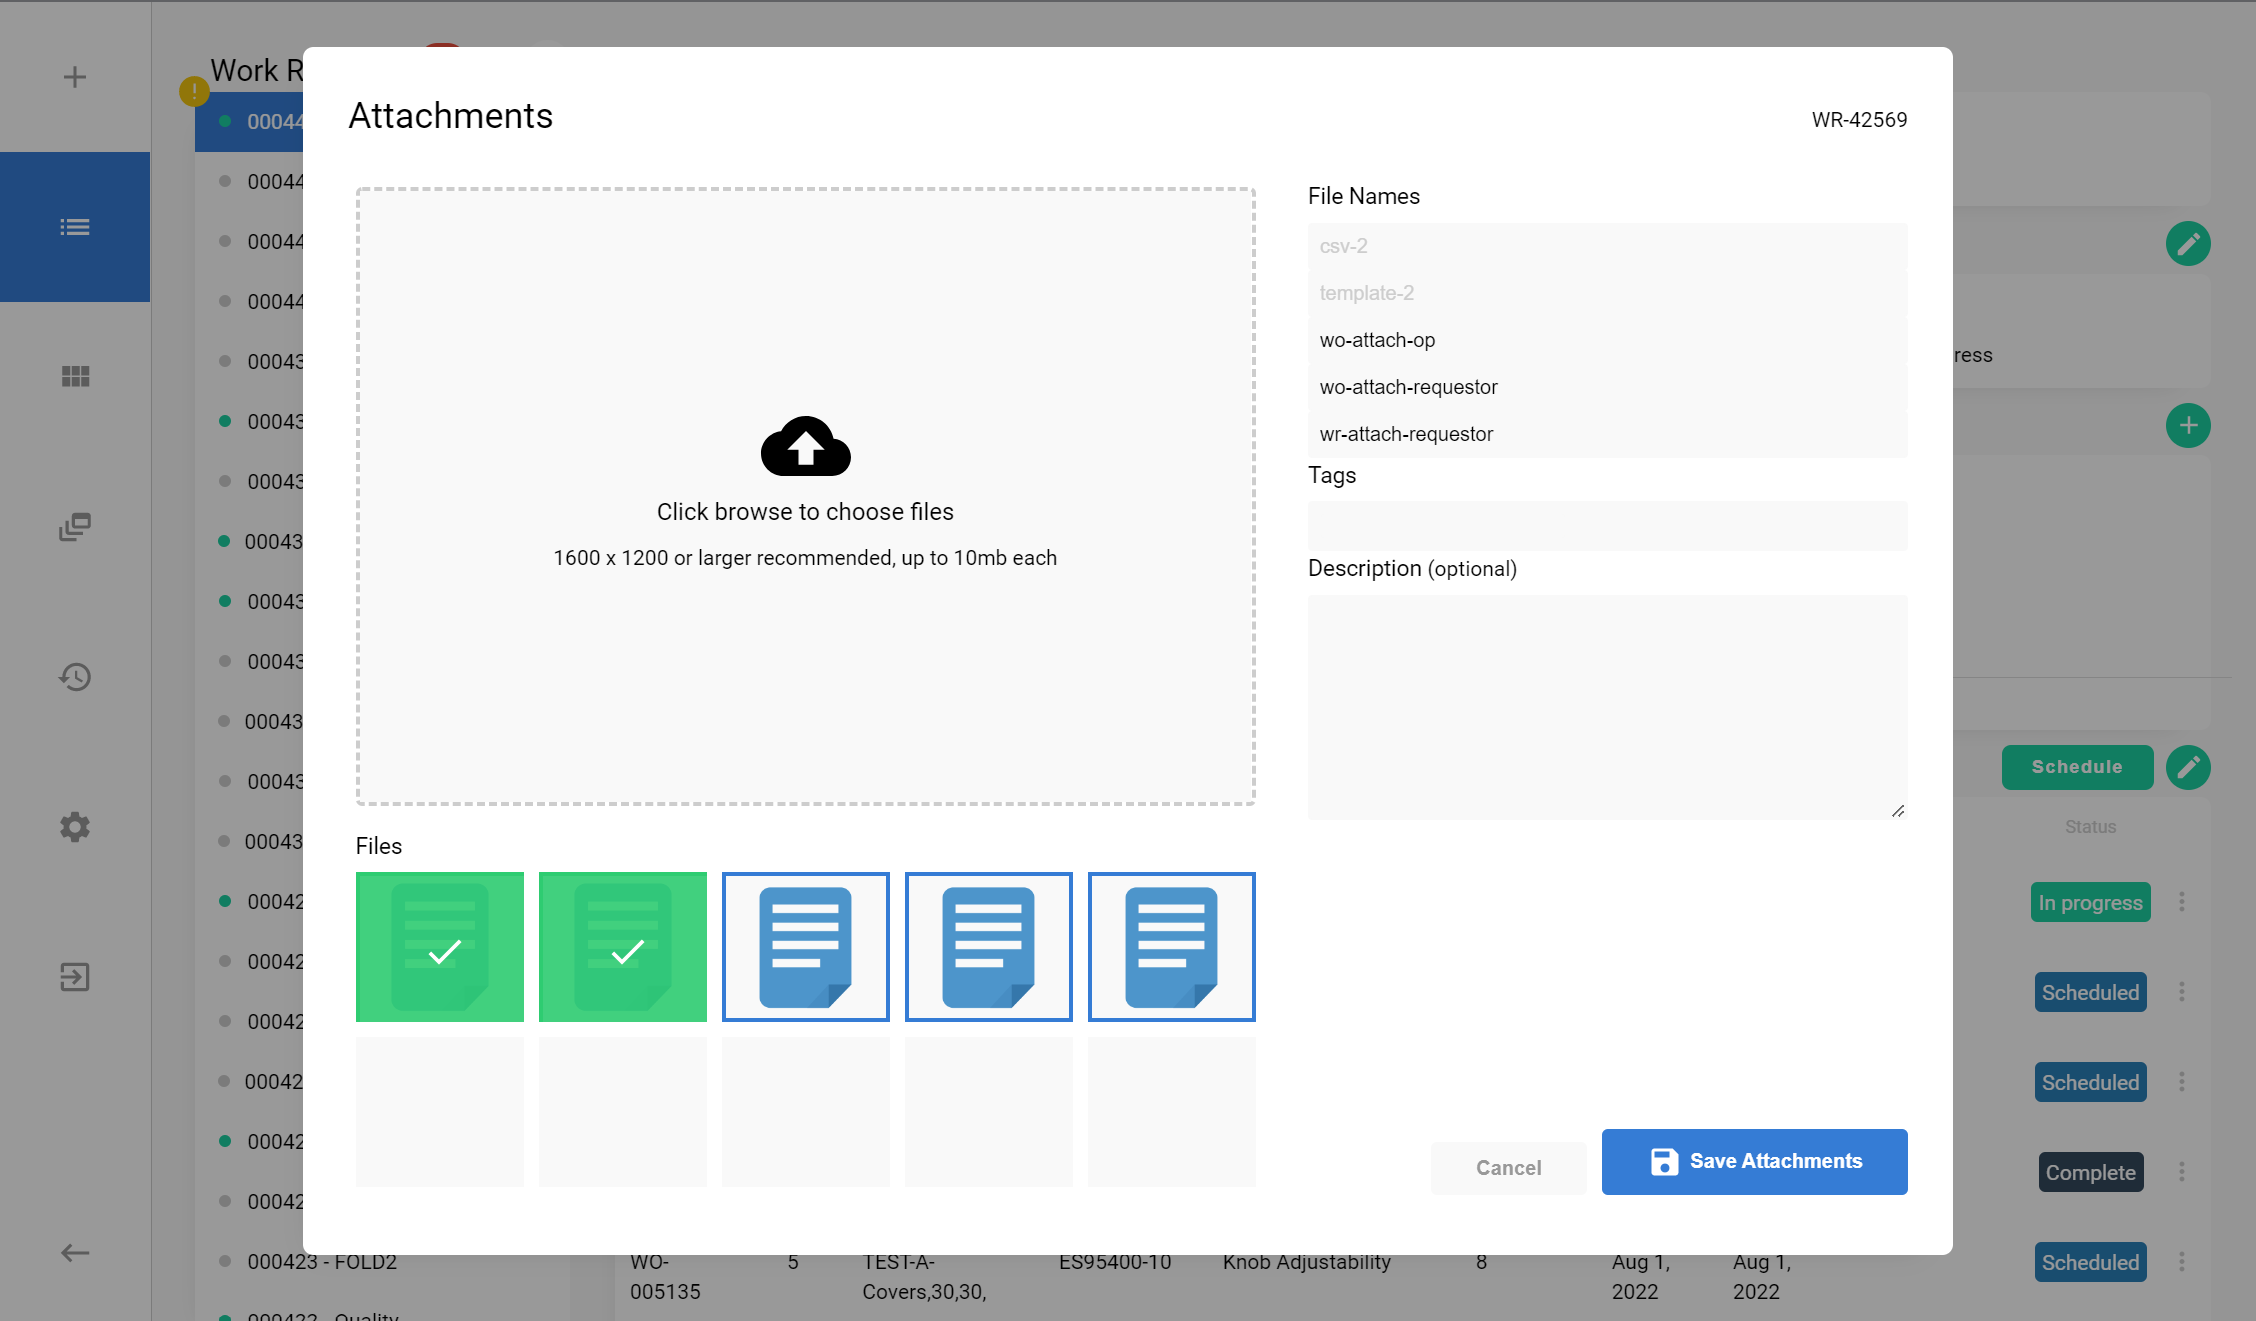Select wr-attach-requestor in the File Names list
2256x1321 pixels.
coord(1405,433)
